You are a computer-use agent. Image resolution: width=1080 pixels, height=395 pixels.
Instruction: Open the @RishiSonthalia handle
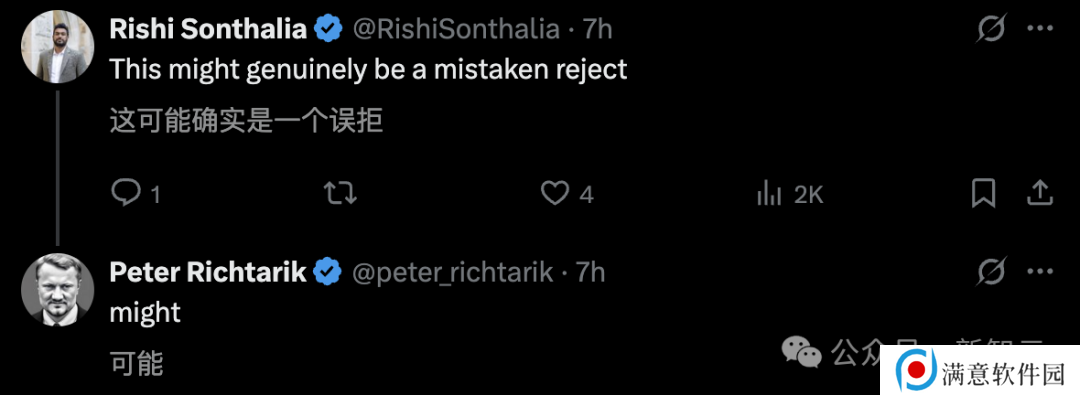coord(456,29)
